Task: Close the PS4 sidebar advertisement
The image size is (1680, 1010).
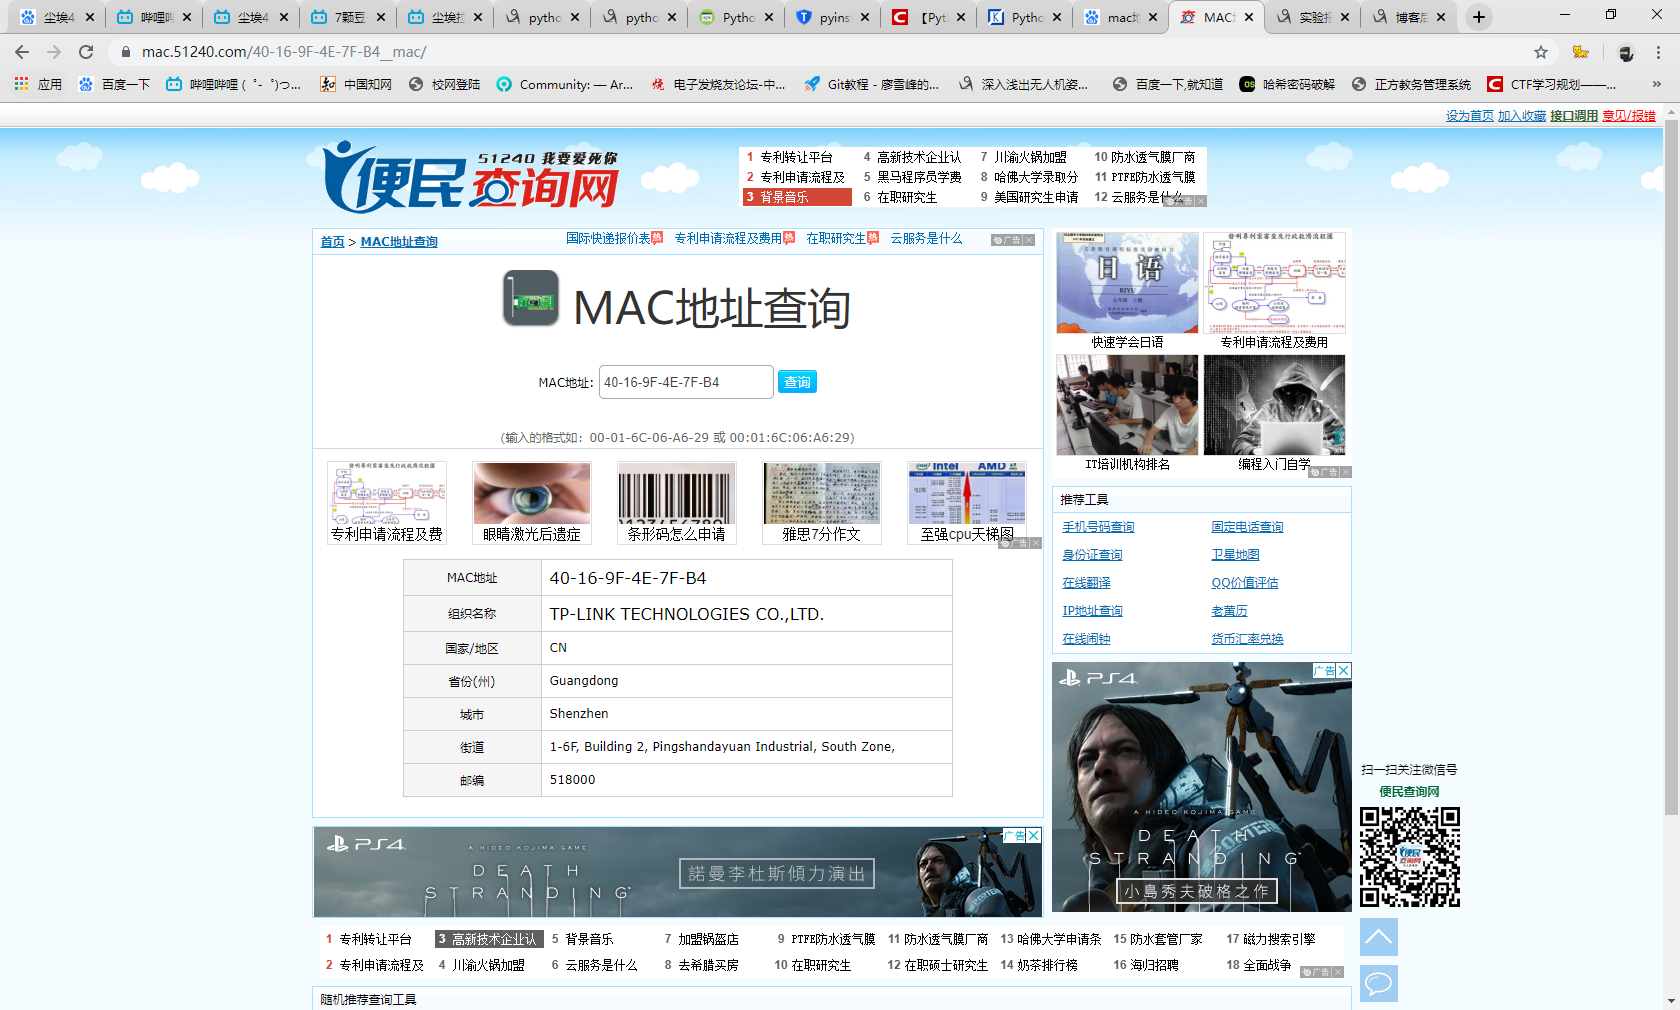Action: pos(1344,670)
